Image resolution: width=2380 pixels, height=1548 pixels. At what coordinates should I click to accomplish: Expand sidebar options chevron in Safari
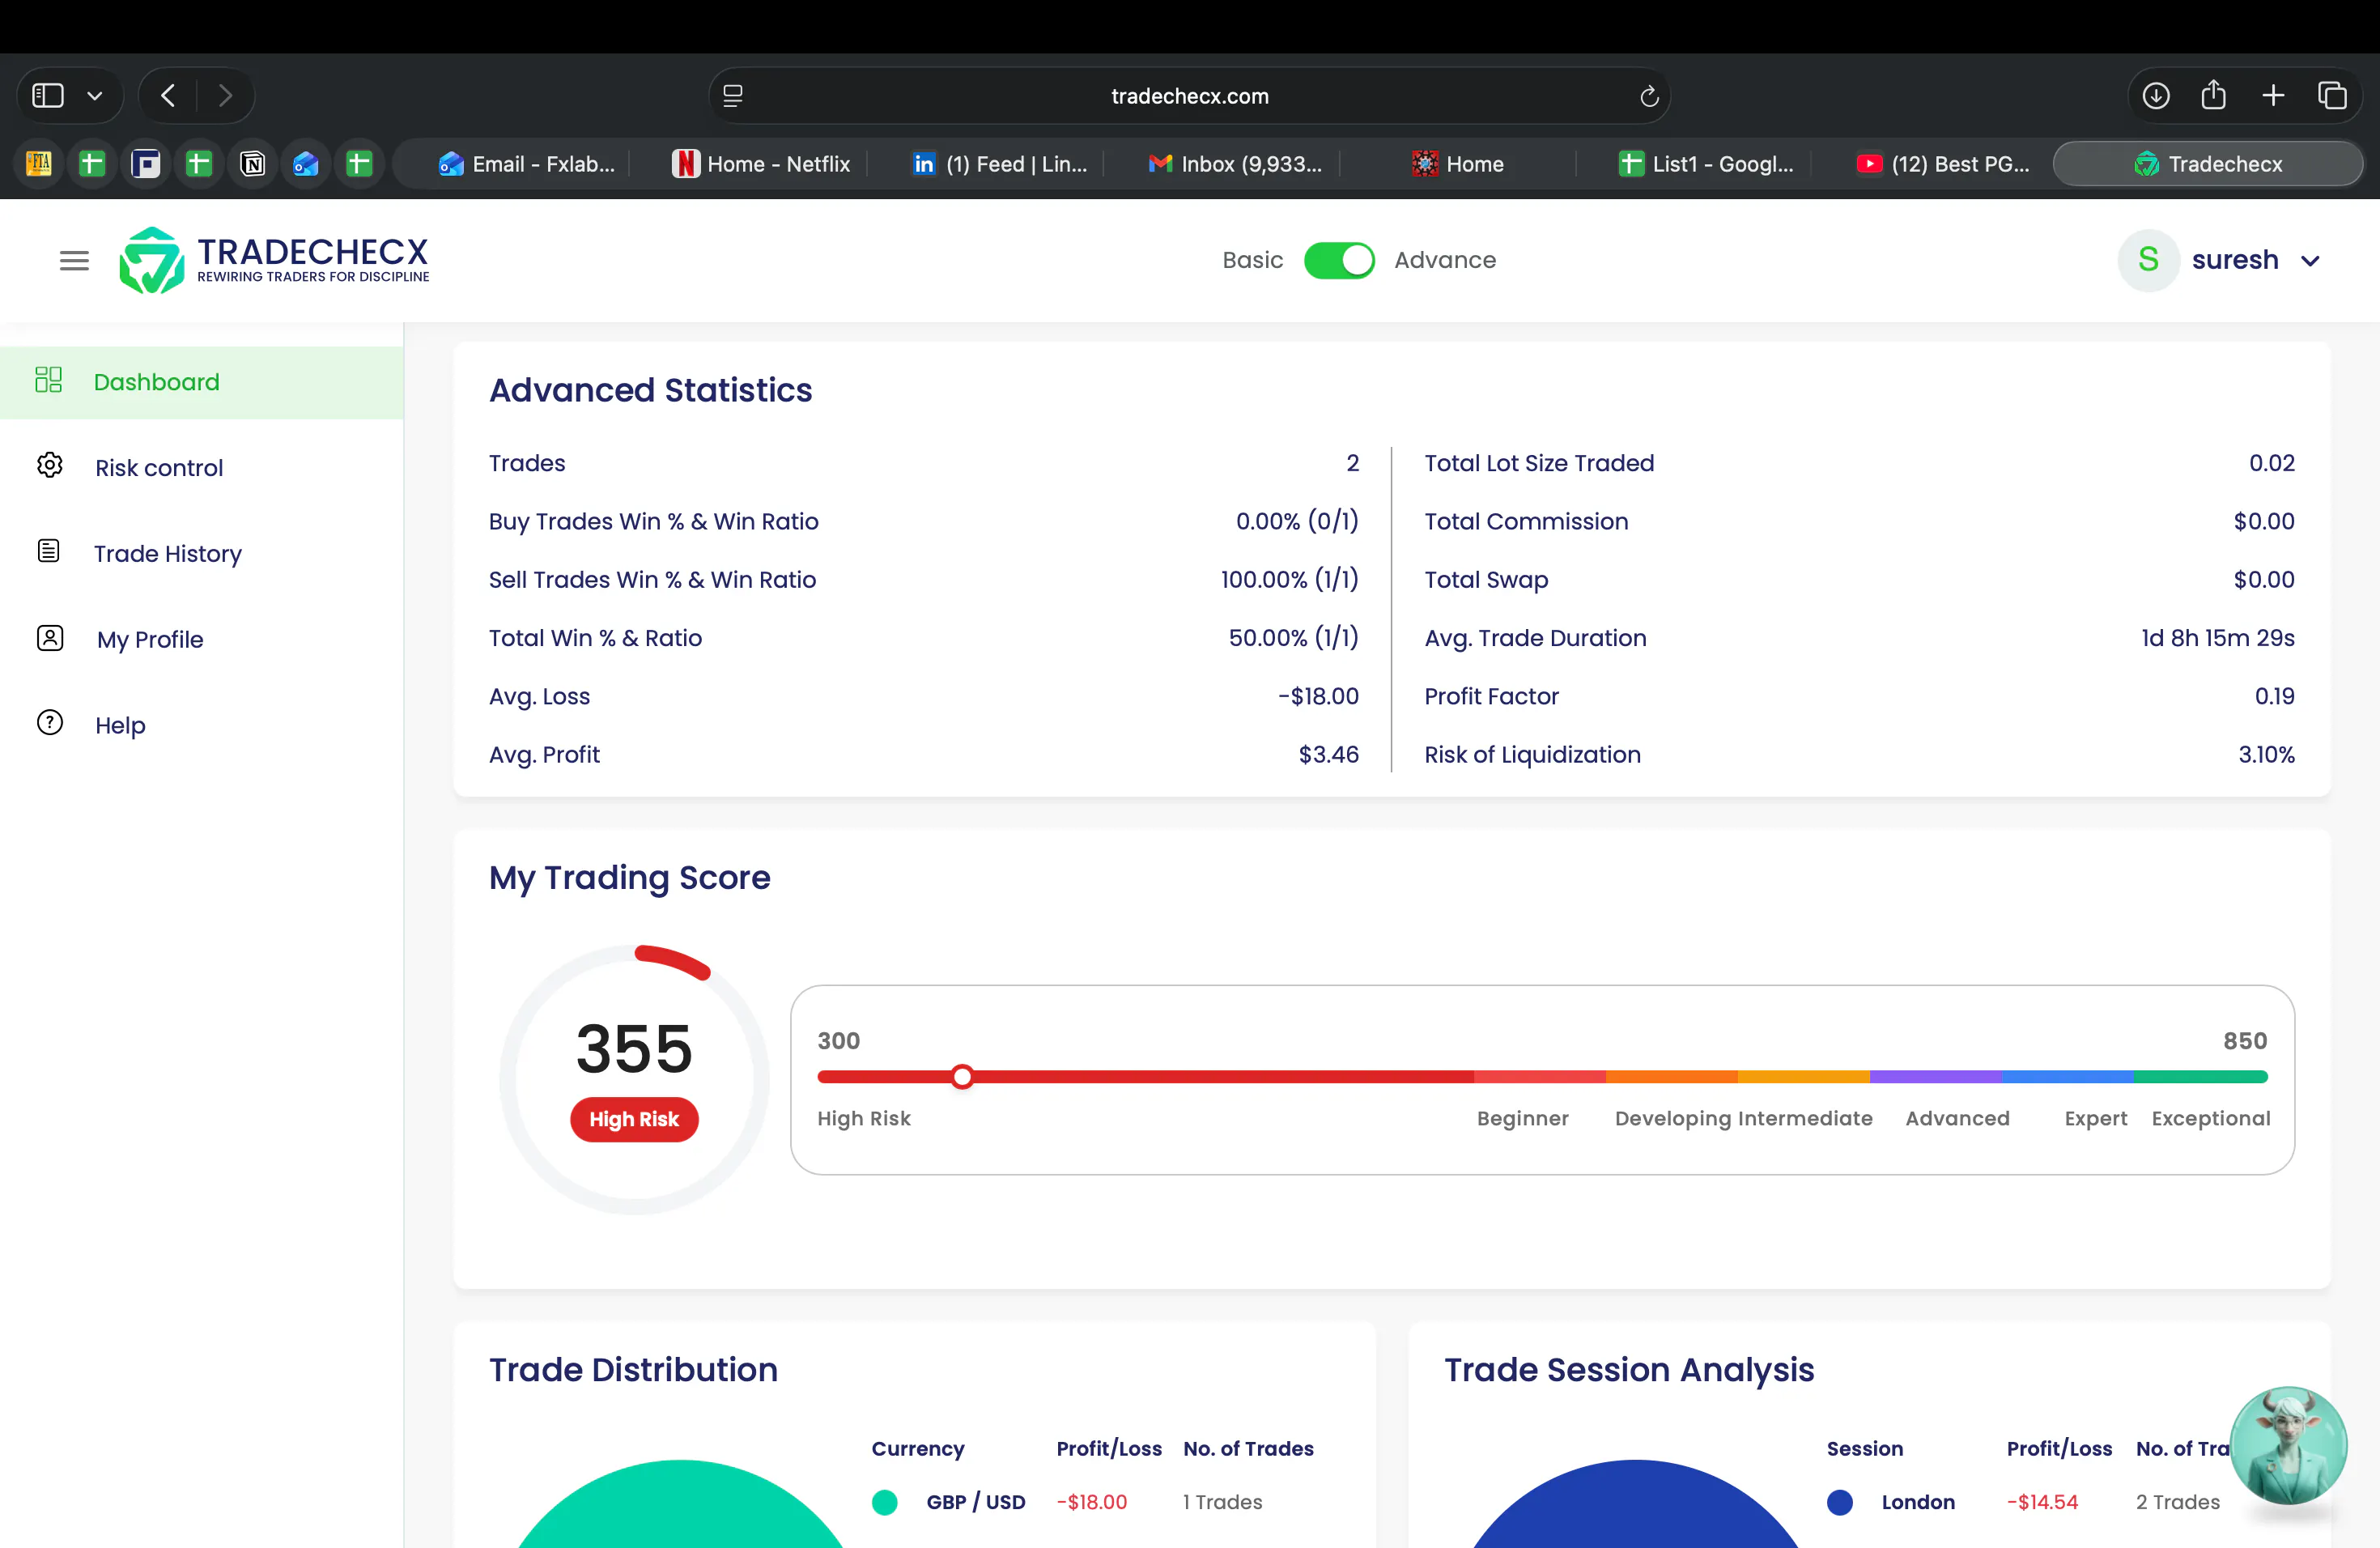pyautogui.click(x=95, y=96)
